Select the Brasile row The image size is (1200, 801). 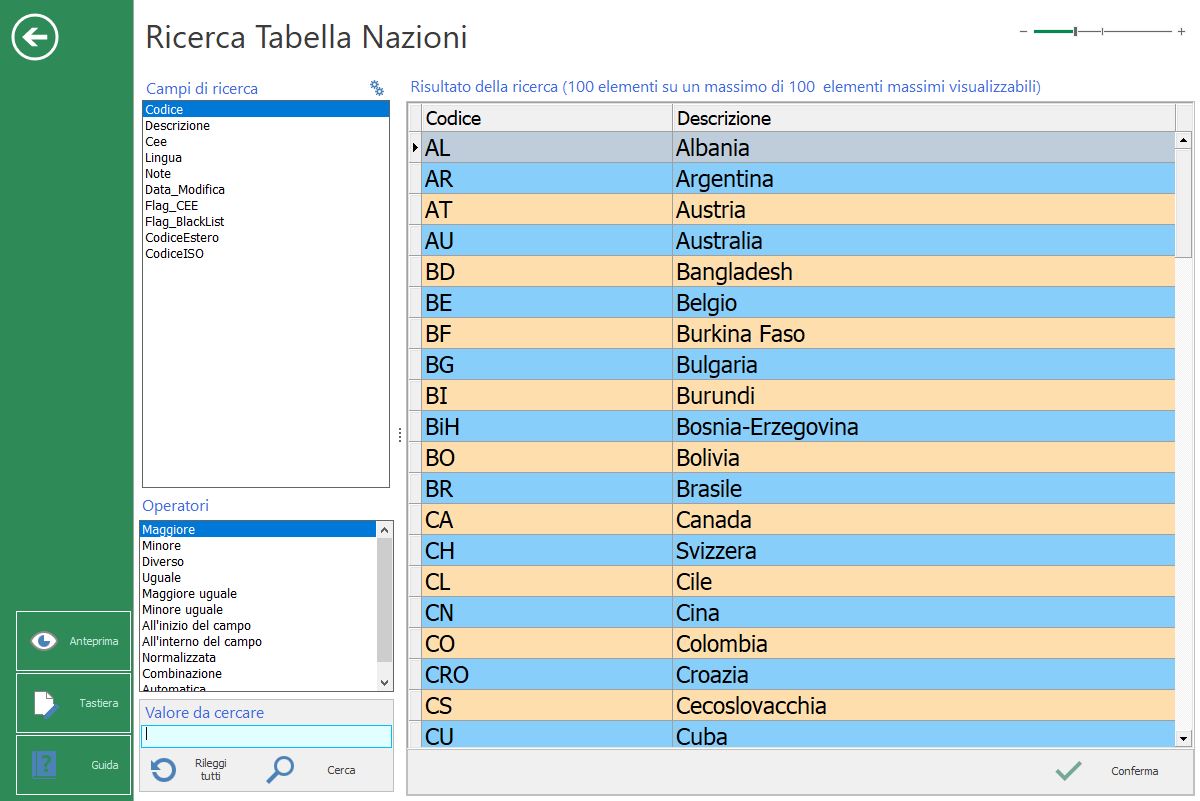[x=791, y=489]
